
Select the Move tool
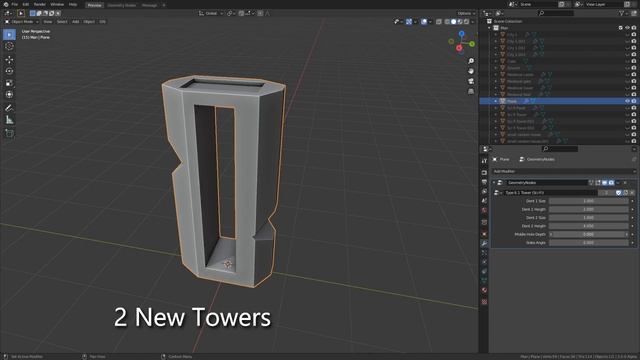(9, 60)
